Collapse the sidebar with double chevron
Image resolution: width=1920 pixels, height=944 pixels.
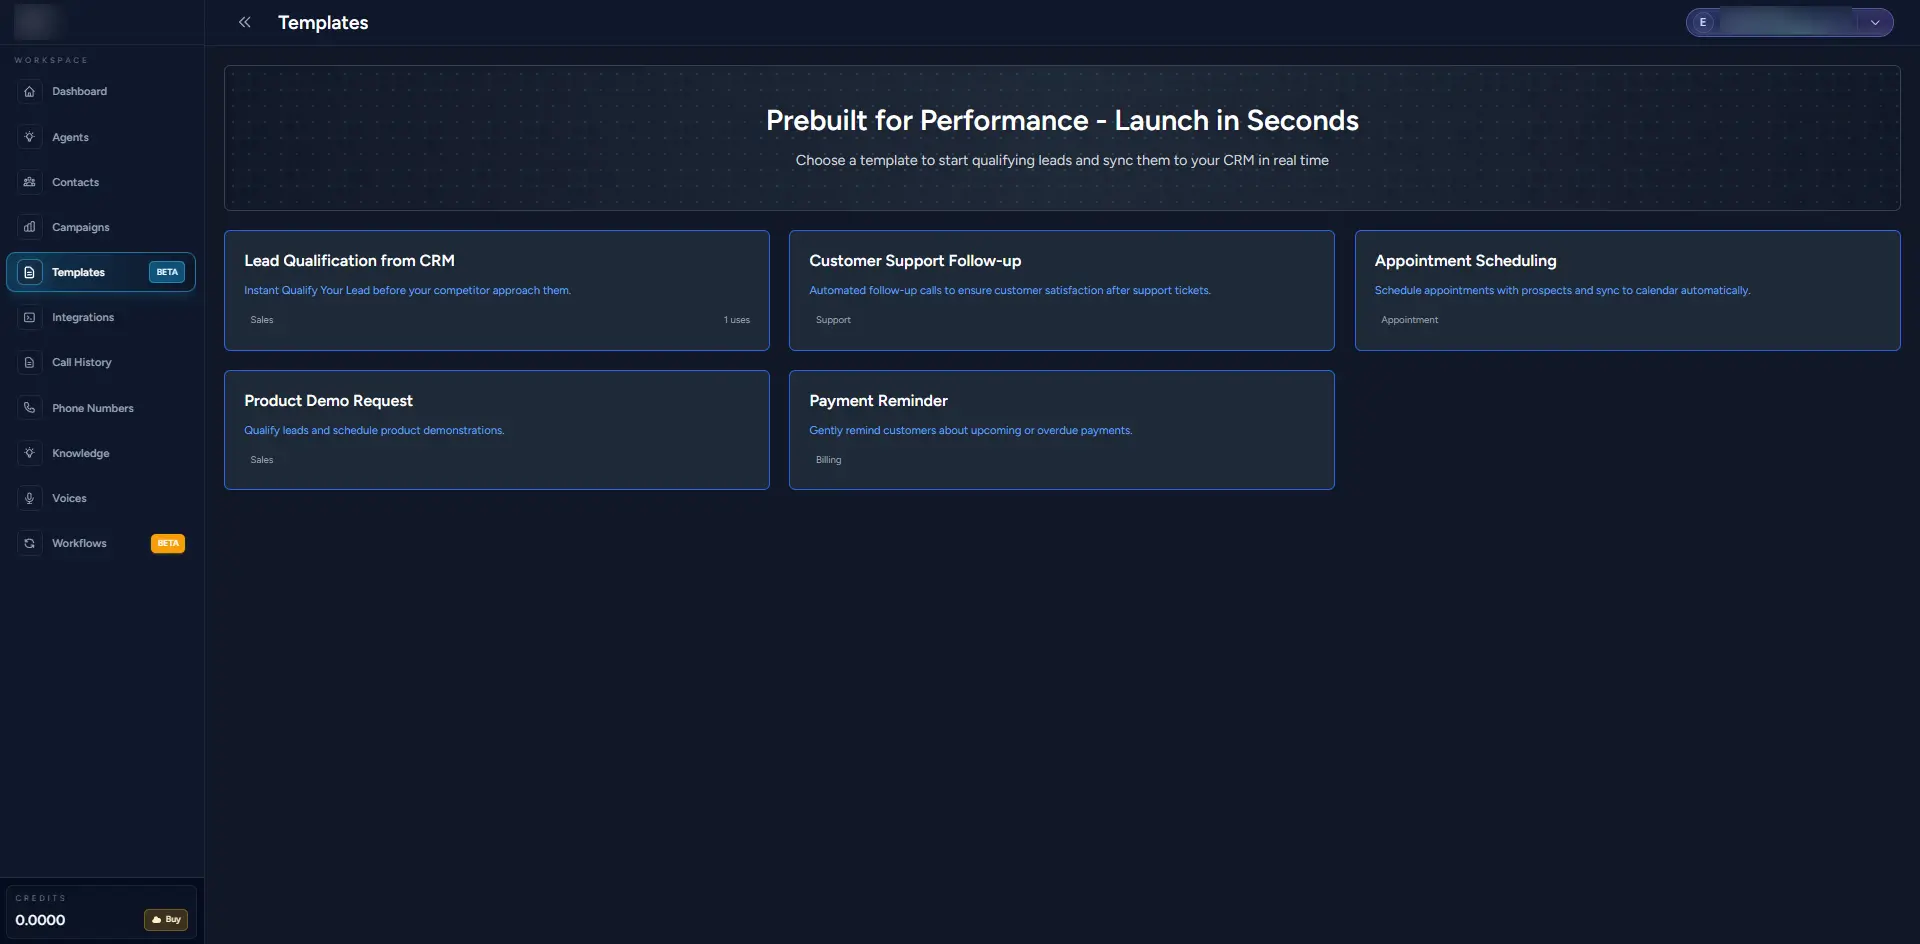pos(244,22)
